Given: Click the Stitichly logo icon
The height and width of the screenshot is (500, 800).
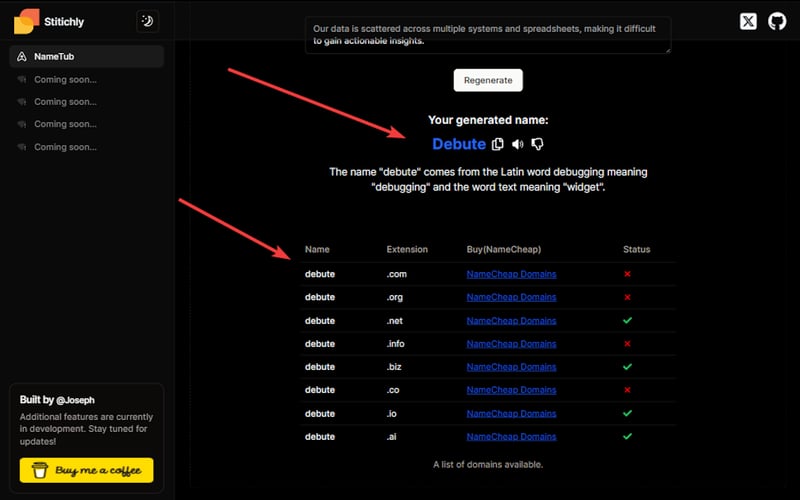Looking at the screenshot, I should point(27,21).
